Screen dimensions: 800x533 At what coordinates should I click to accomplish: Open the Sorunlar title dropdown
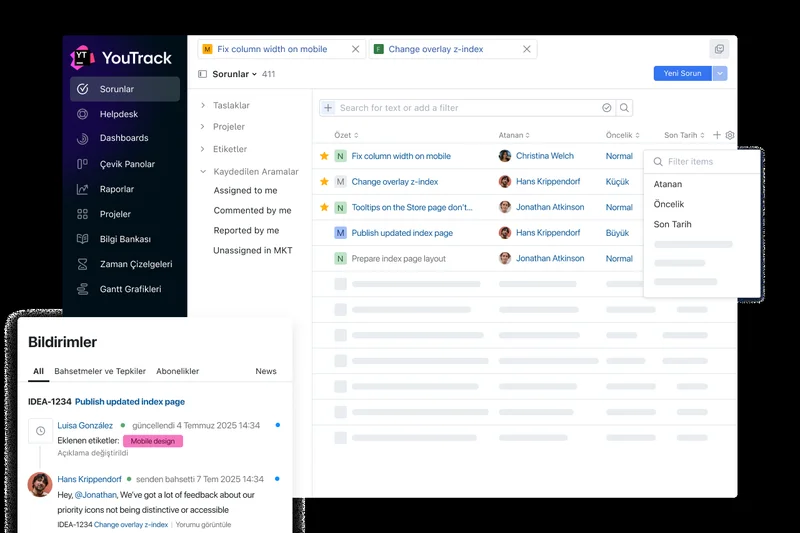click(235, 74)
